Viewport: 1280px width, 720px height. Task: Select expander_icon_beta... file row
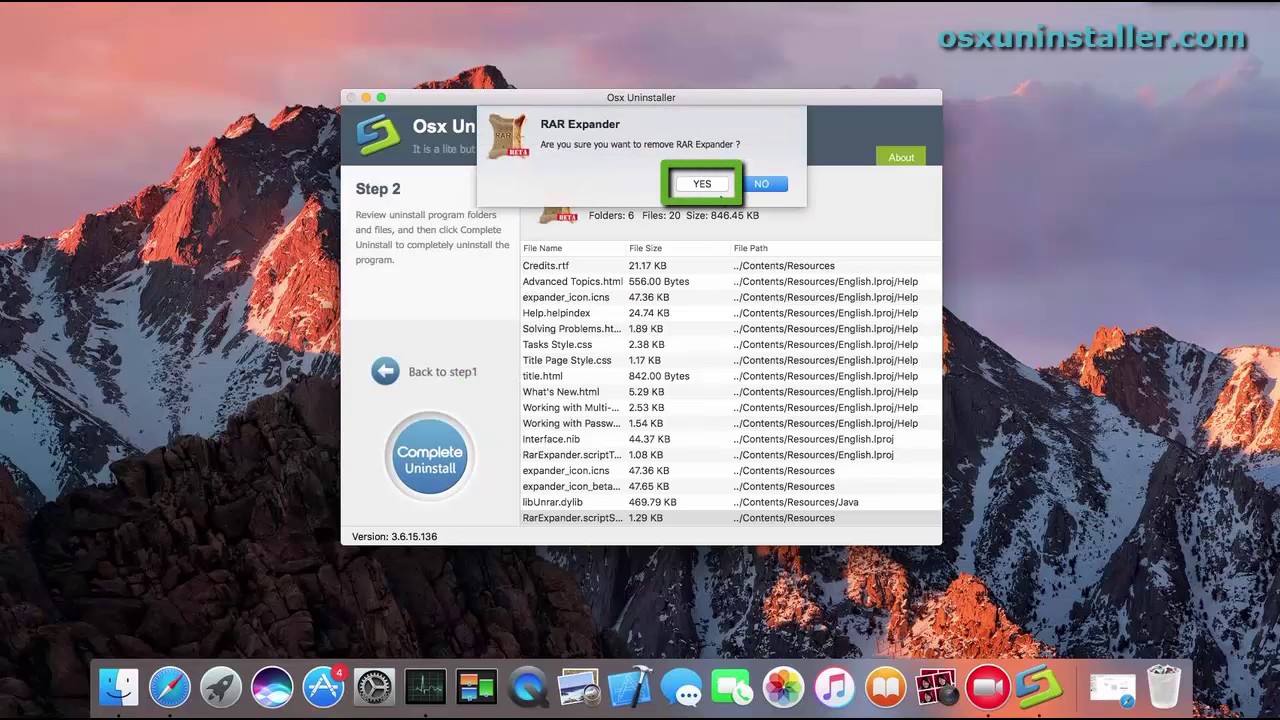(x=731, y=486)
